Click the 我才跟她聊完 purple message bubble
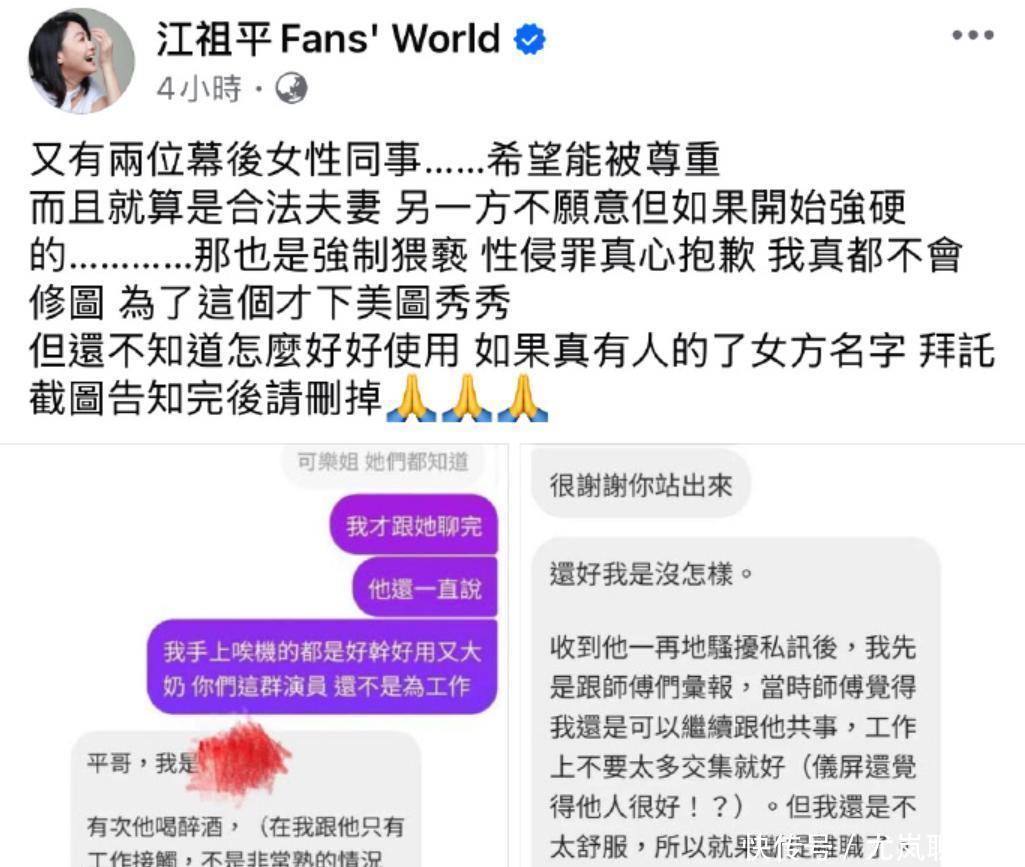The height and width of the screenshot is (867, 1025). 414,525
